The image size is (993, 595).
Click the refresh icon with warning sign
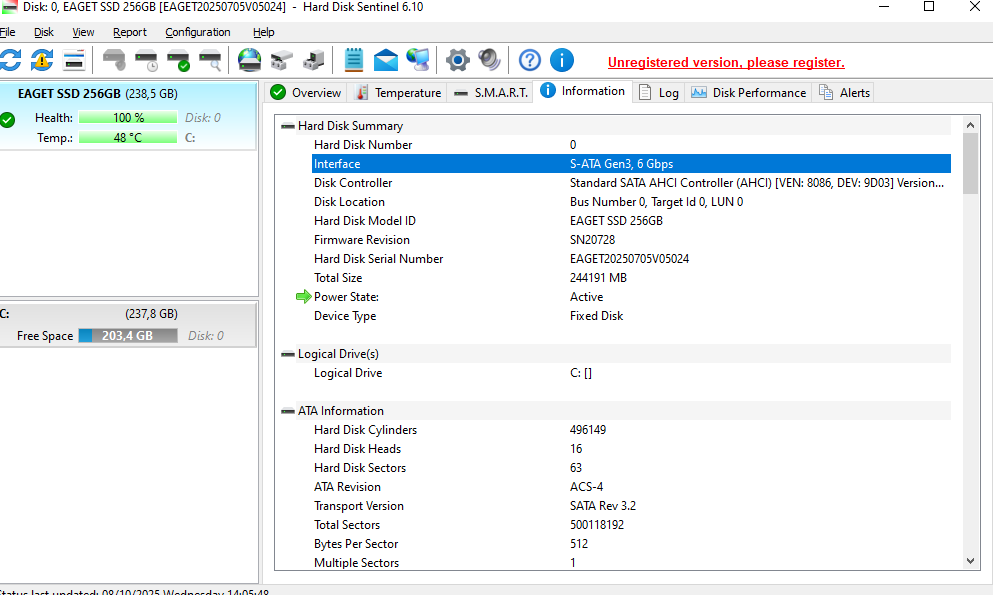pyautogui.click(x=41, y=60)
